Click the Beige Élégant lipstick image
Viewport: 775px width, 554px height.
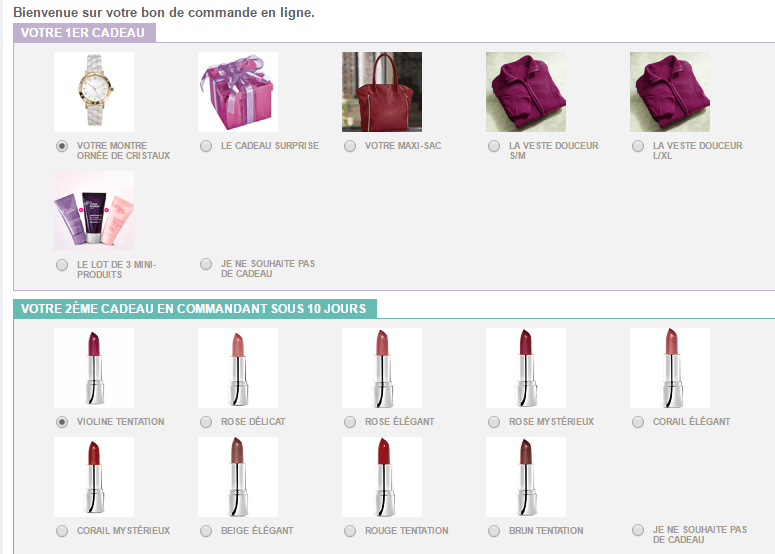coord(238,477)
